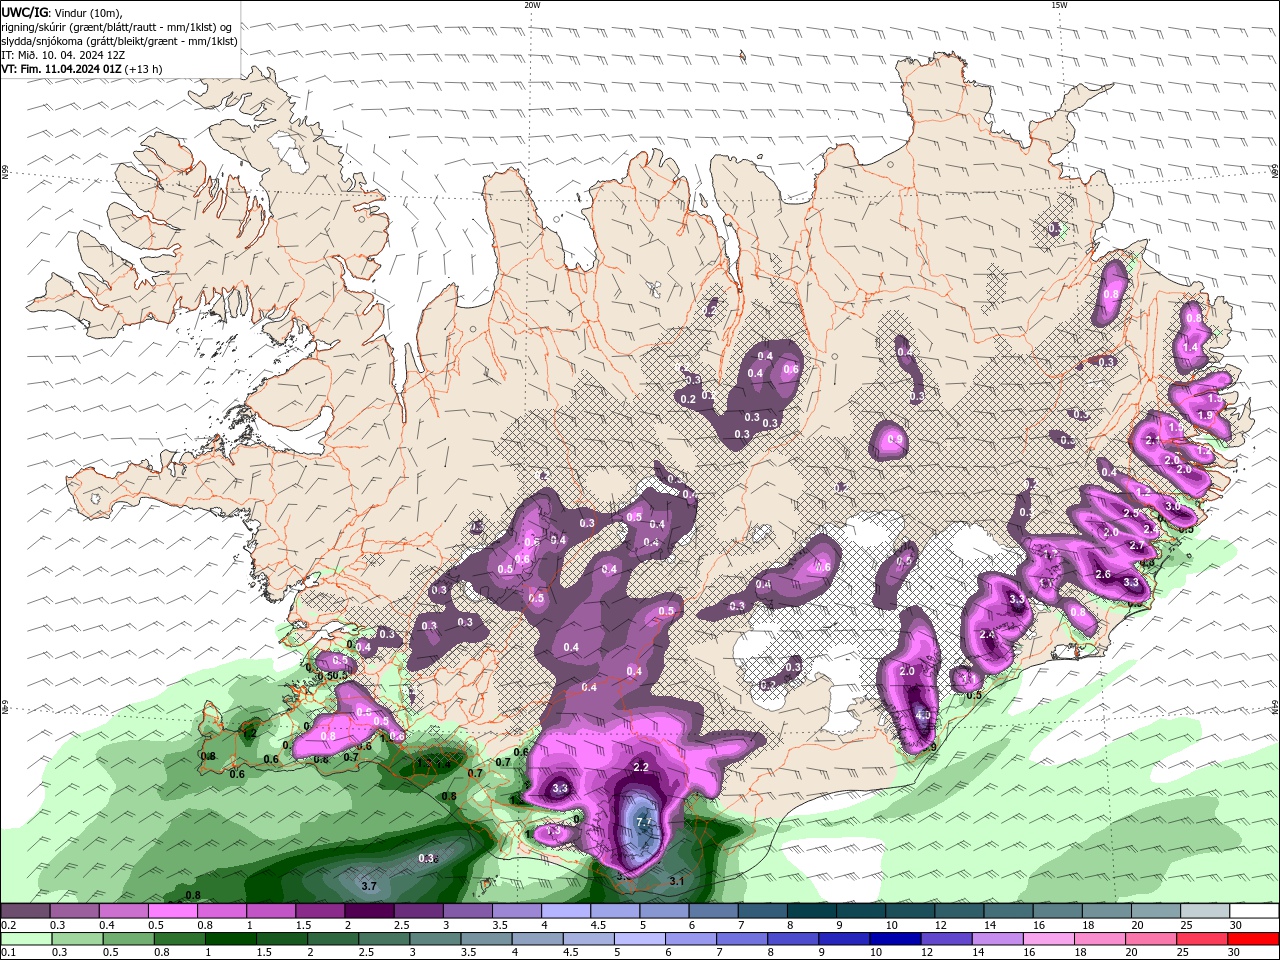The width and height of the screenshot is (1280, 960).
Task: Click the 2.1 snowfall value in the east
Action: [x=1151, y=441]
